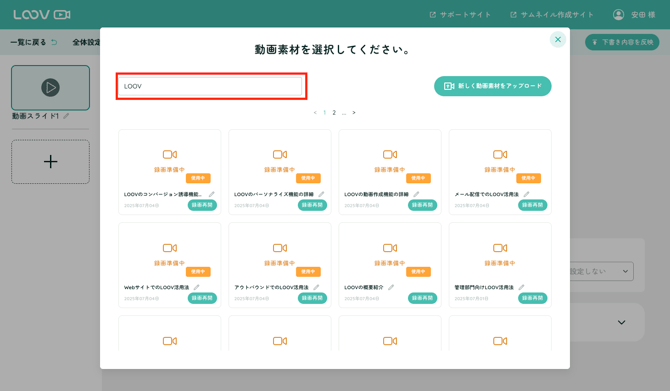Select the 動画スライド1 slide thumbnail
670x391 pixels.
(50, 88)
